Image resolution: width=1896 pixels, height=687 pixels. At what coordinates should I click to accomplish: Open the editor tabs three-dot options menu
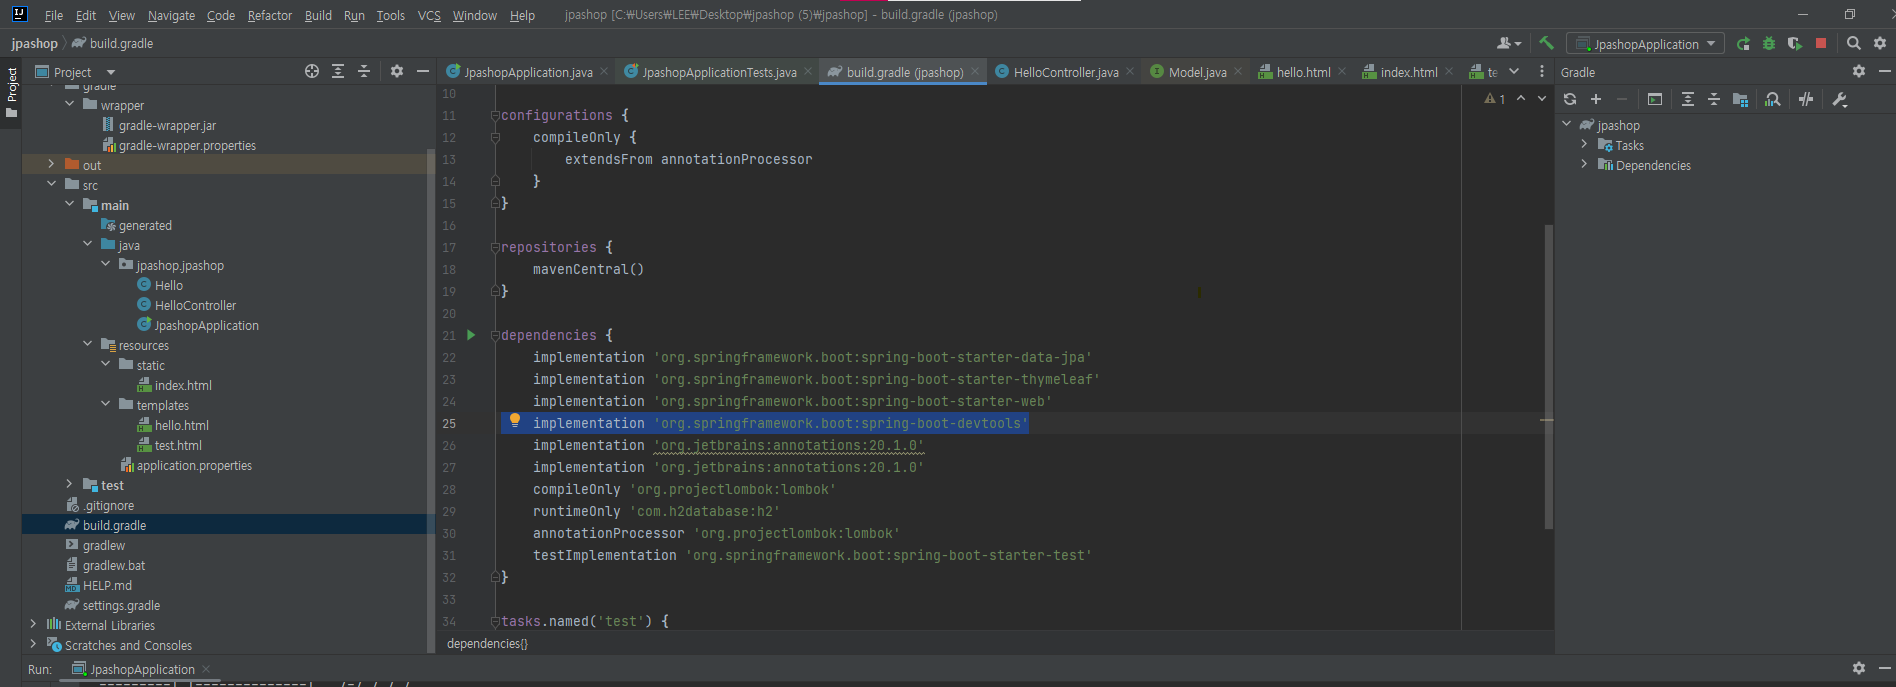tap(1541, 71)
